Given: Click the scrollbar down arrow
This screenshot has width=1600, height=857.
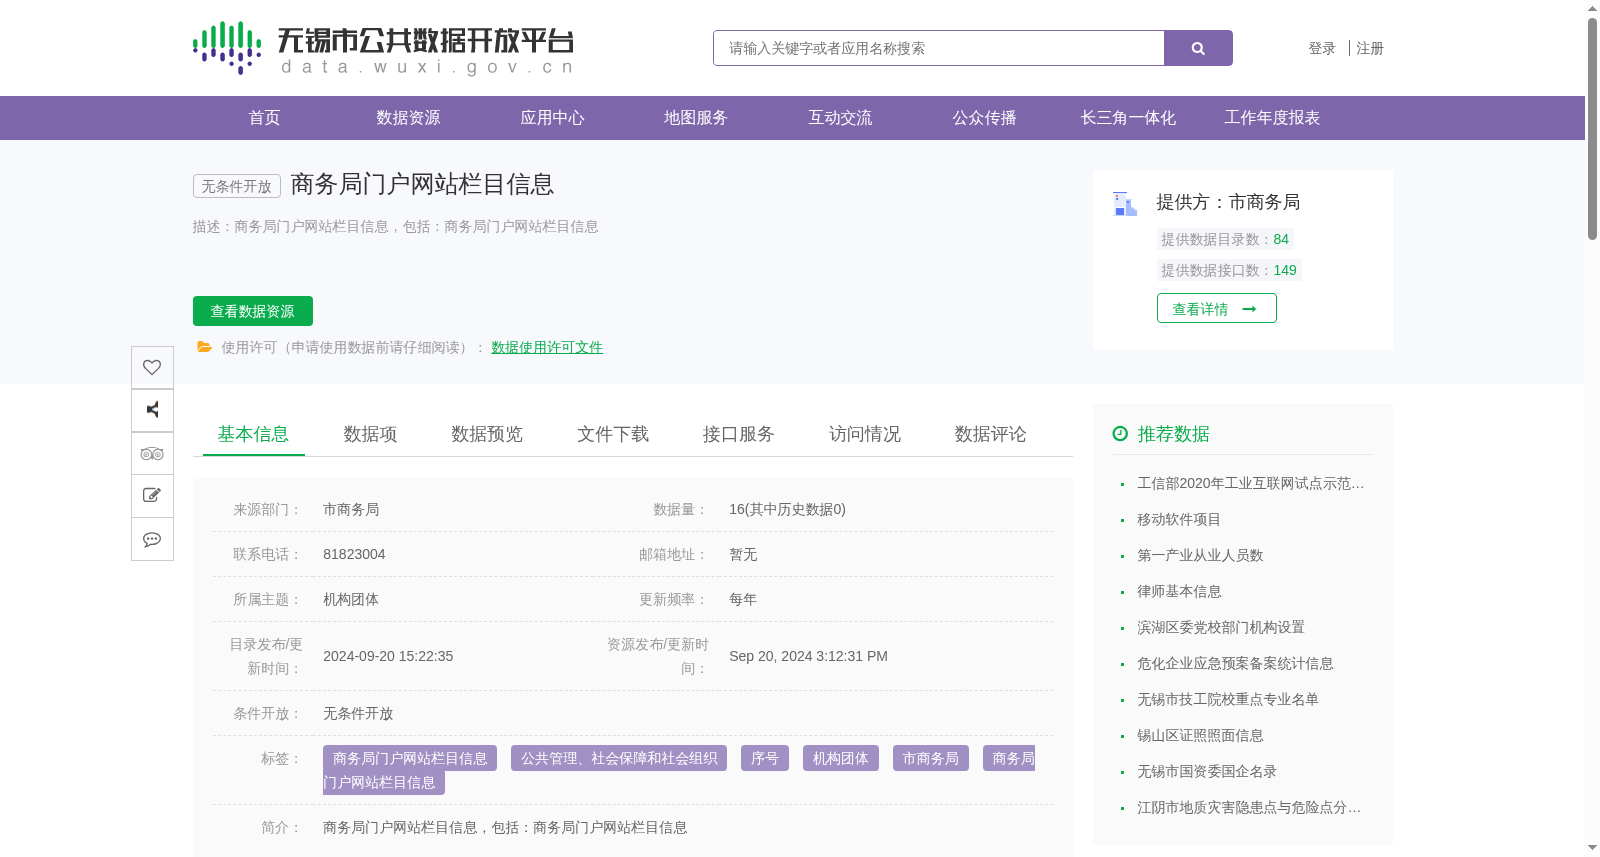Looking at the screenshot, I should (1592, 848).
